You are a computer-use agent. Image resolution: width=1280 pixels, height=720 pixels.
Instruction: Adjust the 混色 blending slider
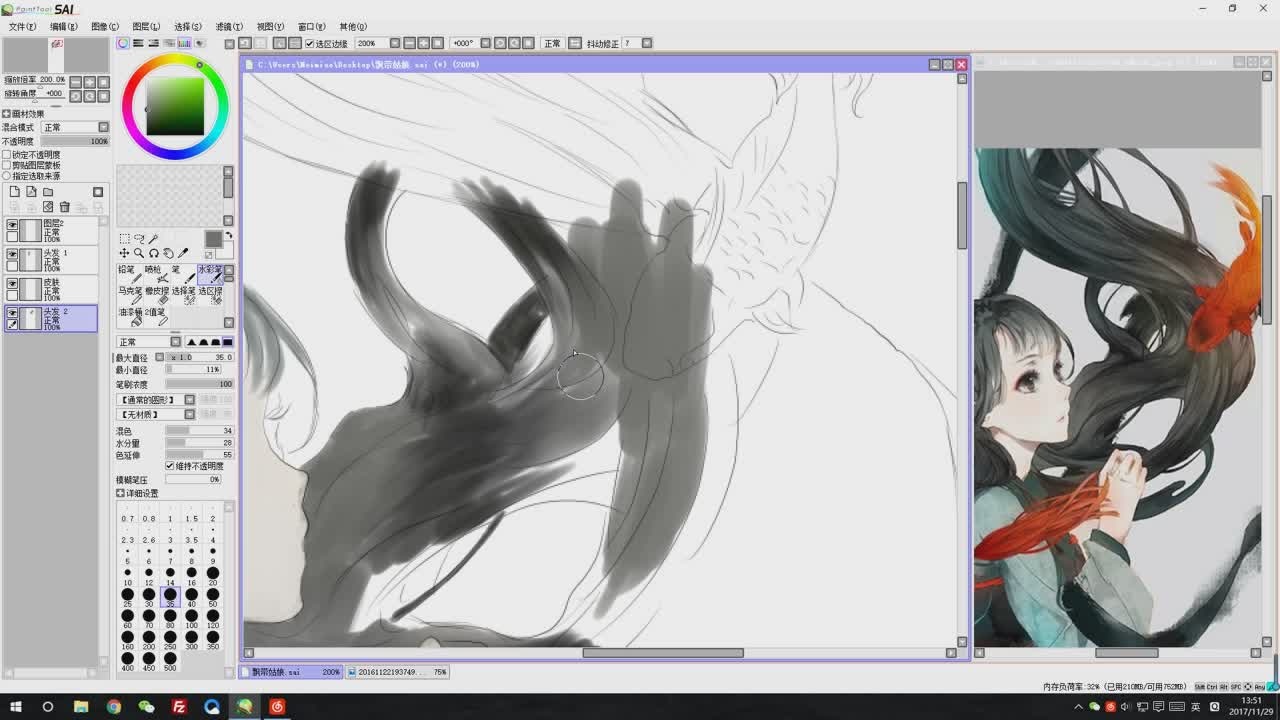click(x=199, y=431)
